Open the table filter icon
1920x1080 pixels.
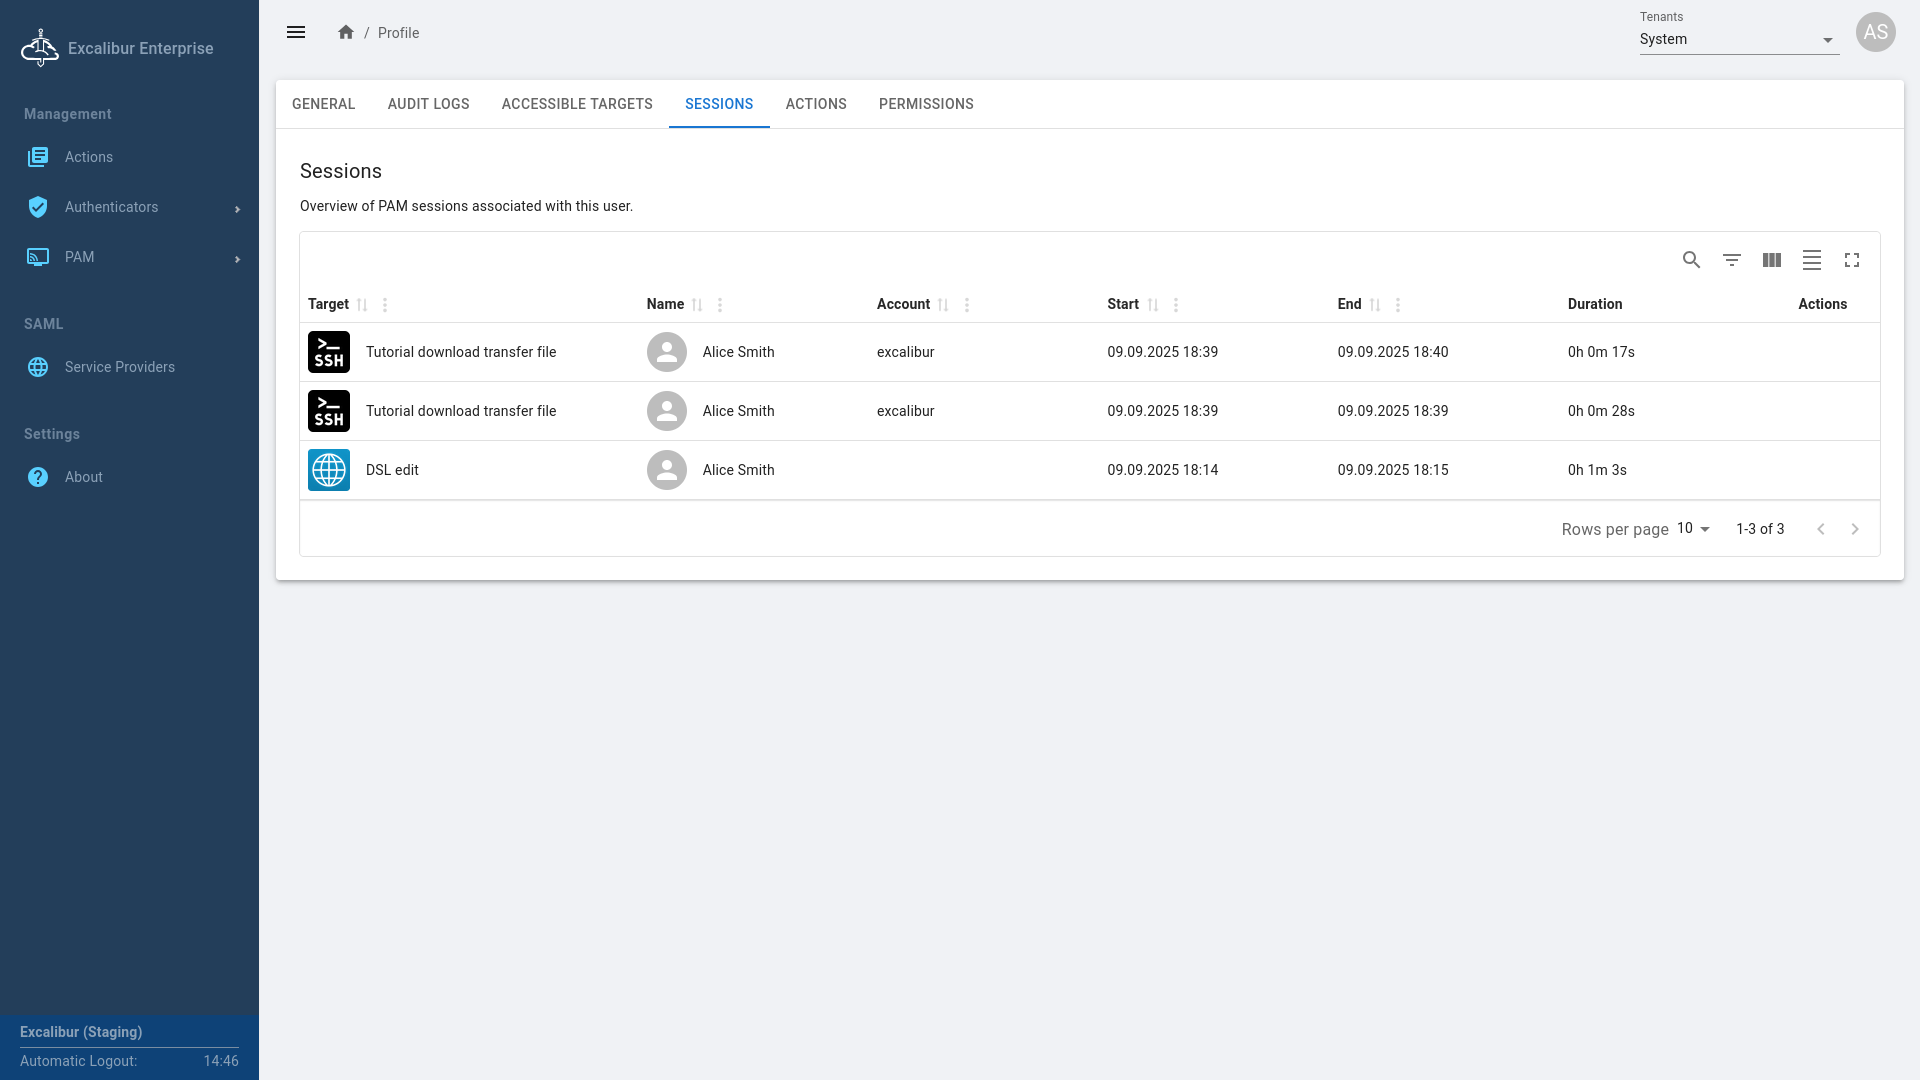1732,260
